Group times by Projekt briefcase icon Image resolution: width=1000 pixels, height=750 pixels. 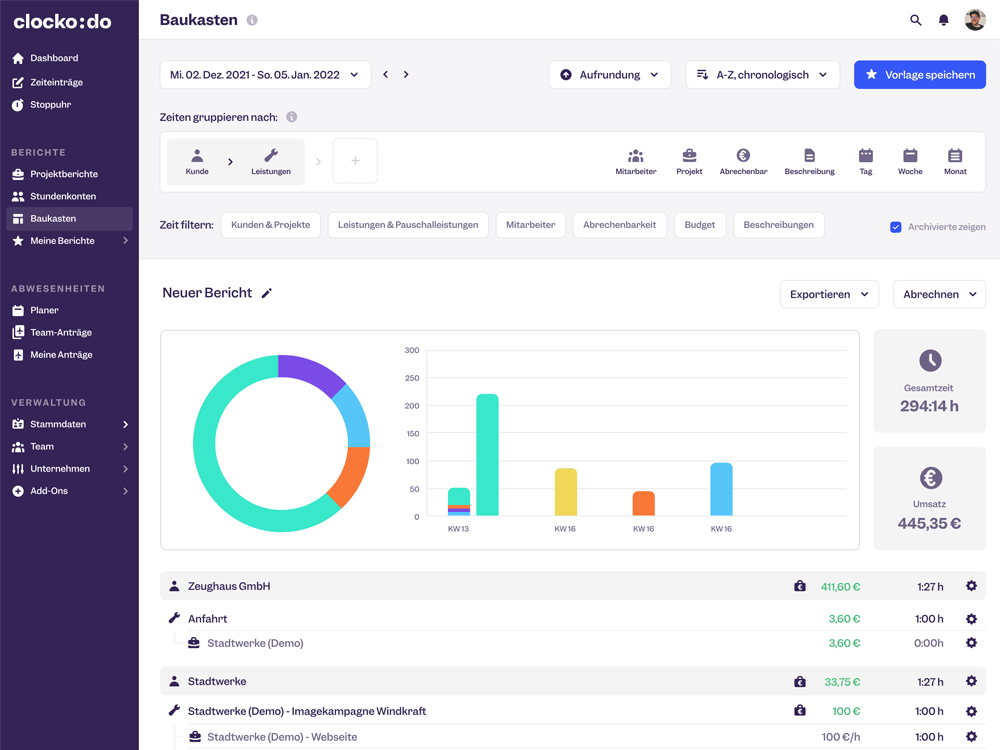click(x=689, y=156)
